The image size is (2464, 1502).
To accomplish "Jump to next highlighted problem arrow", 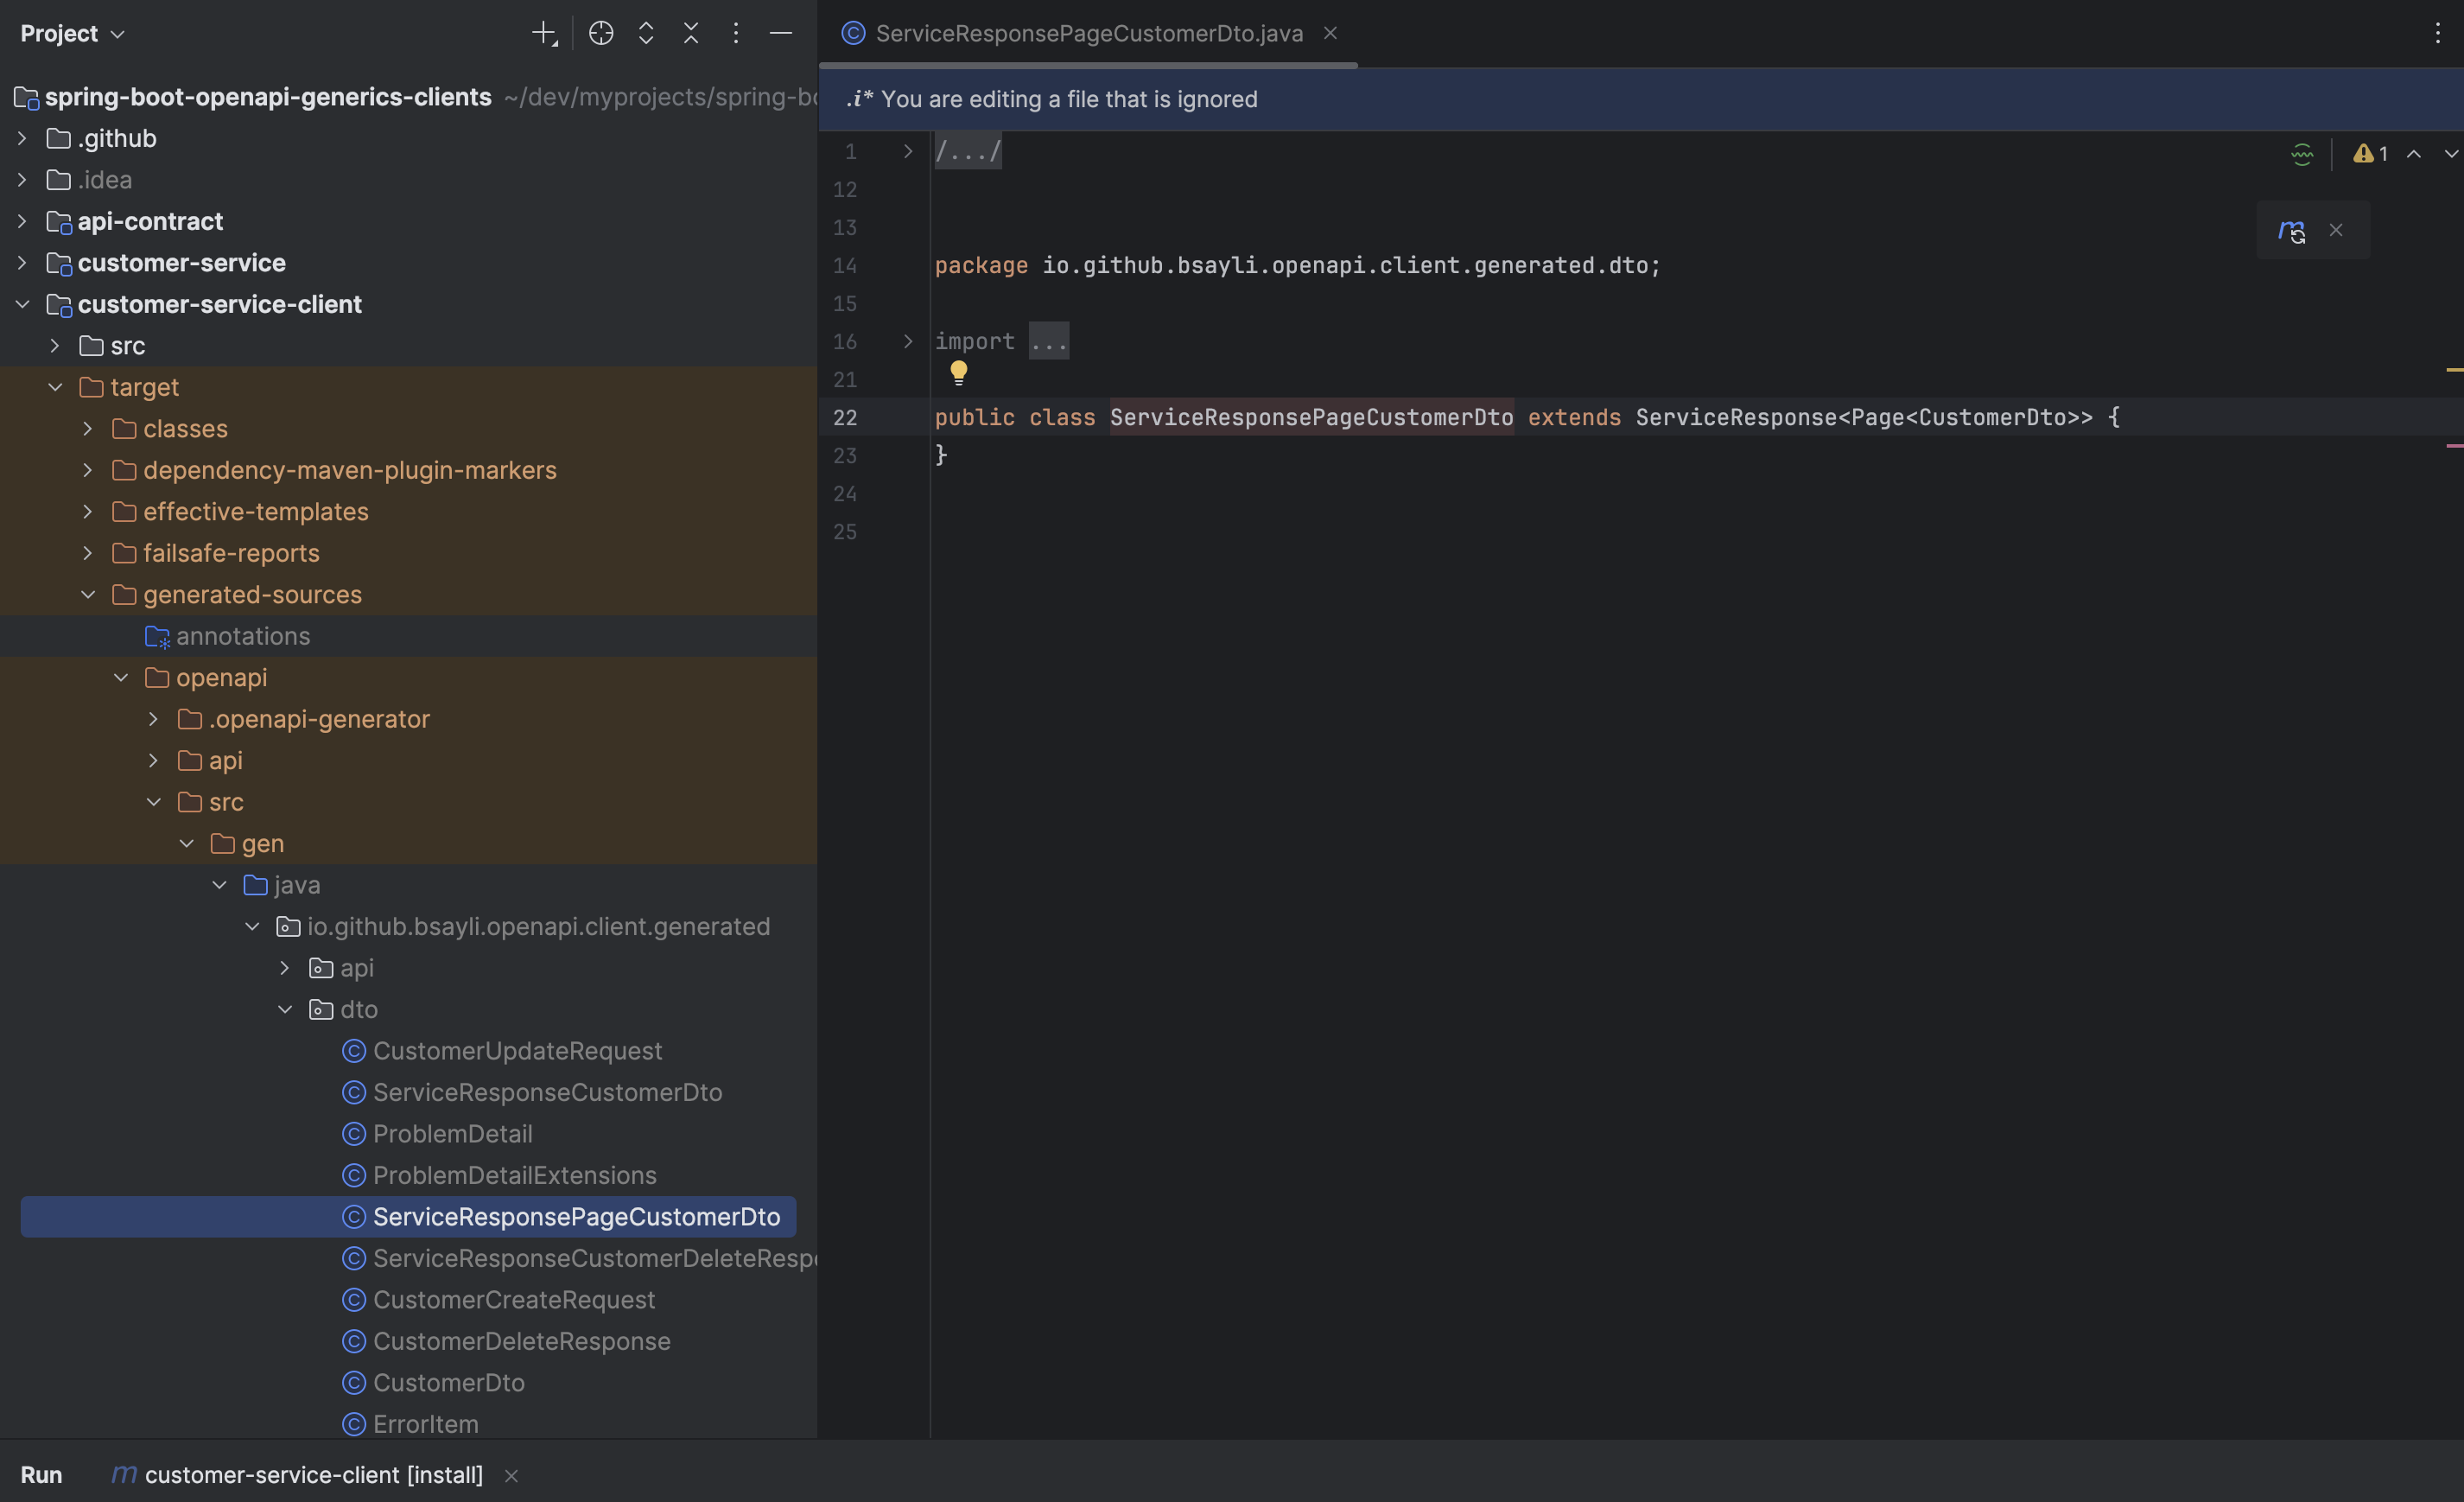I will coord(2450,153).
